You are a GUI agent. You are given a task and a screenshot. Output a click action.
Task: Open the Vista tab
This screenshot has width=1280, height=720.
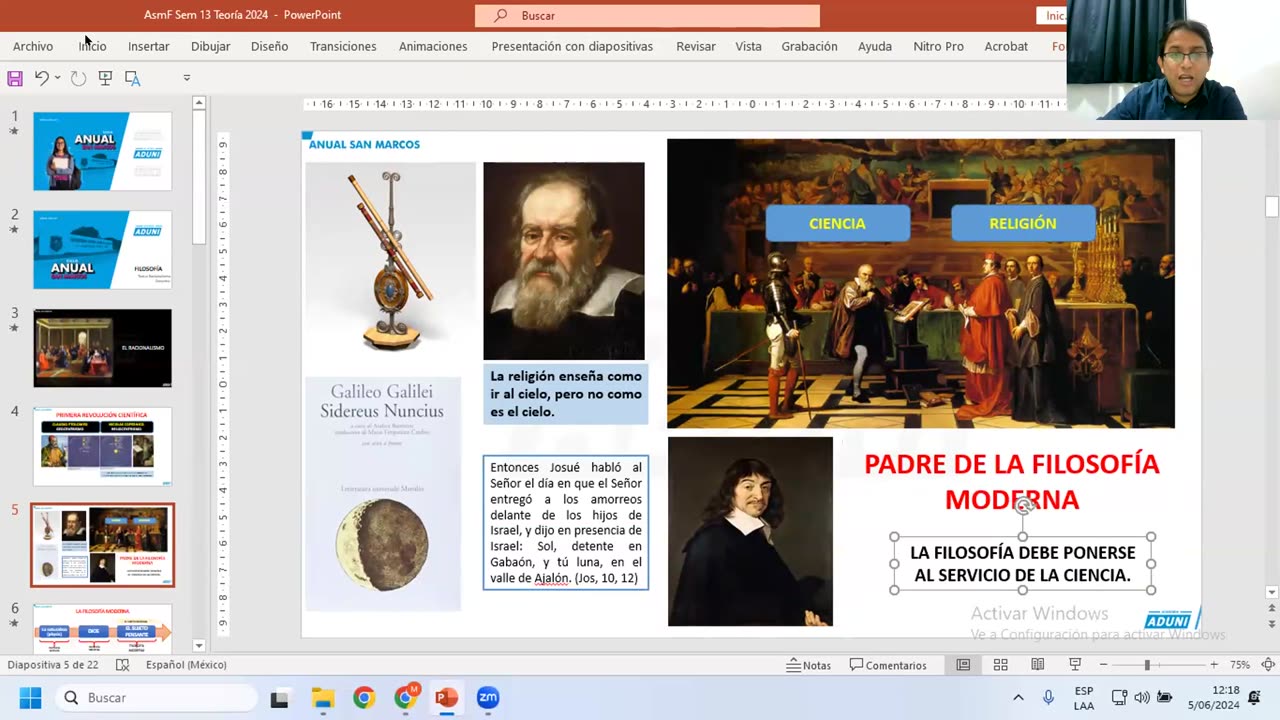point(748,46)
